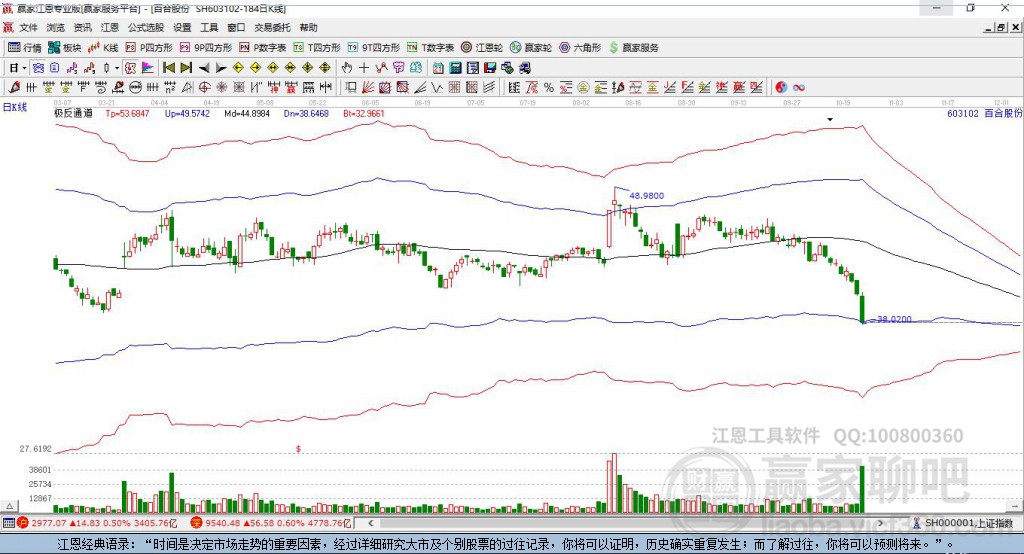Expand the candlestick style dropdown arrow
Image resolution: width=1024 pixels, height=554 pixels.
click(x=117, y=68)
